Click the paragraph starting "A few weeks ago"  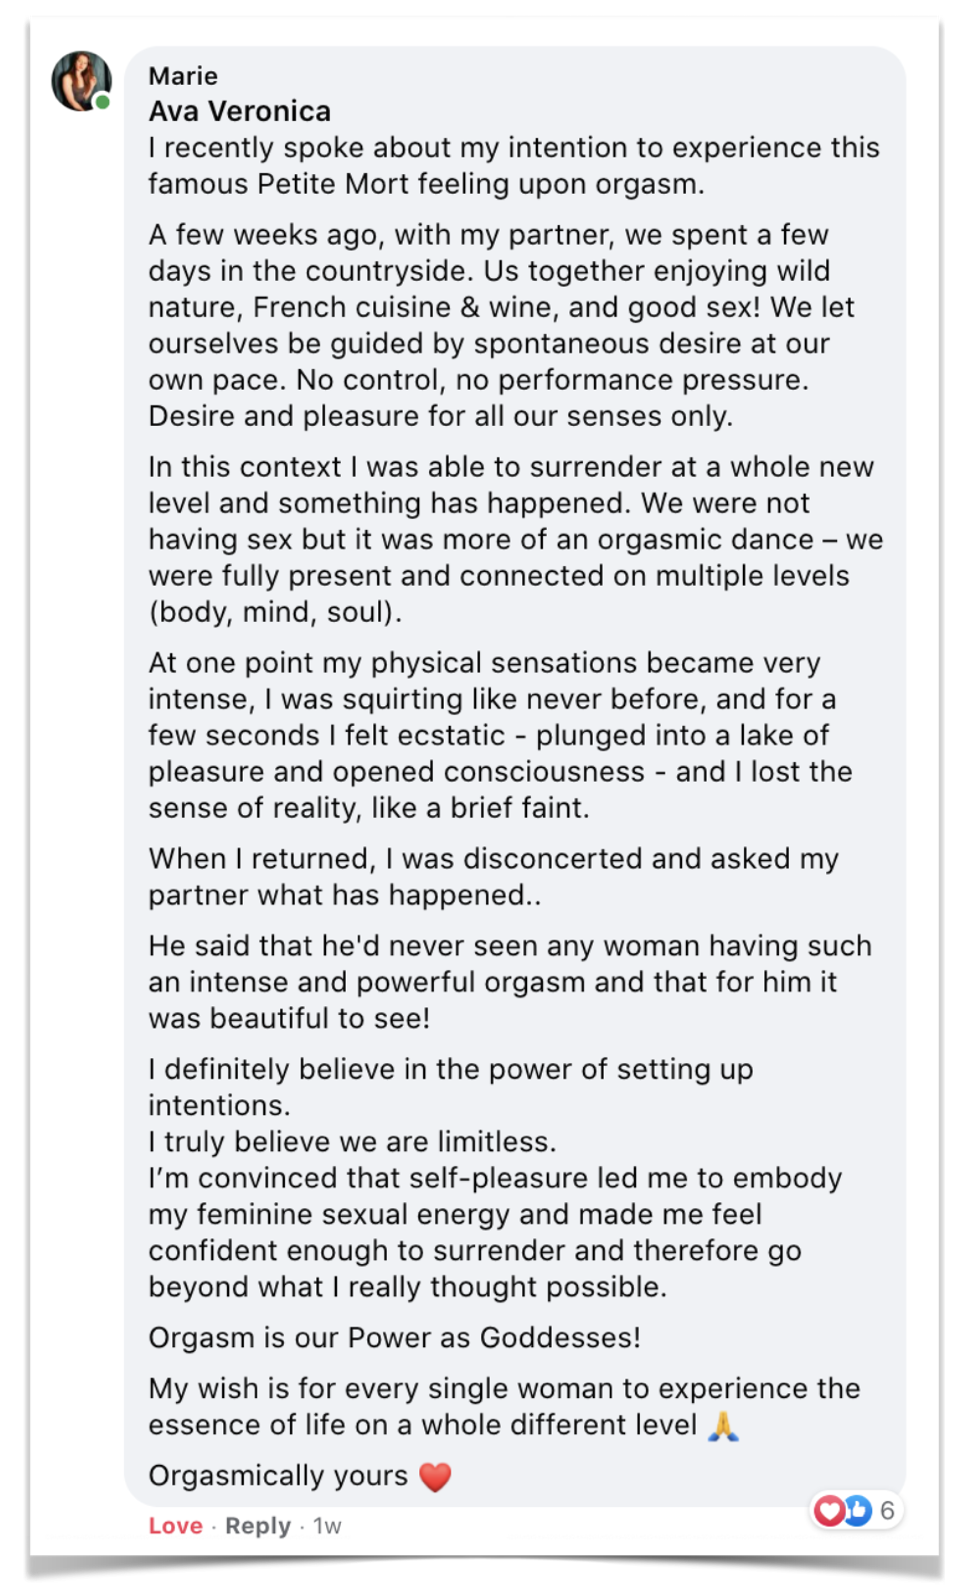tap(501, 325)
